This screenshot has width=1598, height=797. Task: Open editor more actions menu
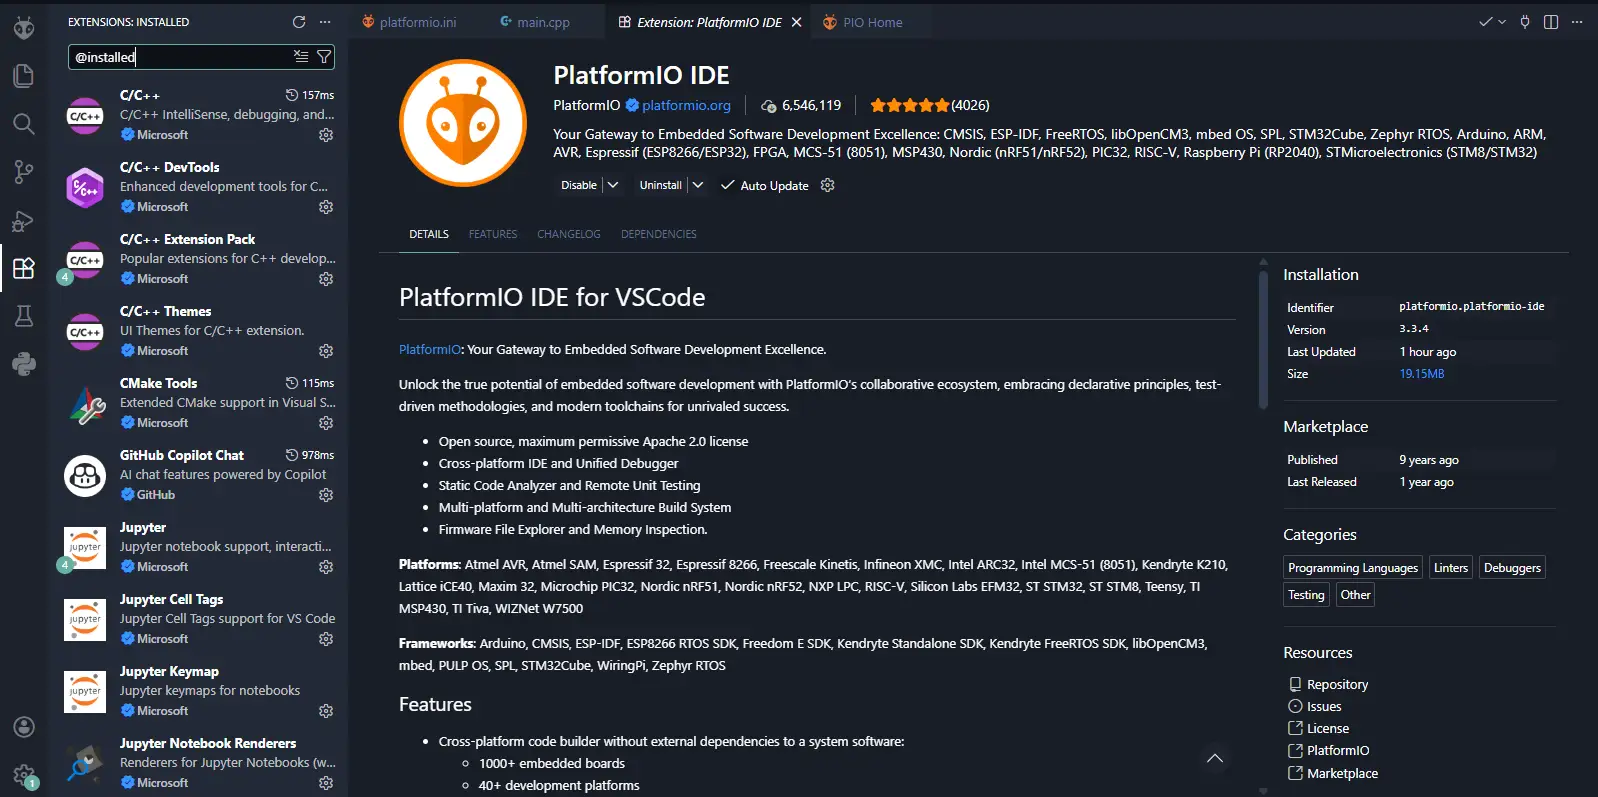1577,22
